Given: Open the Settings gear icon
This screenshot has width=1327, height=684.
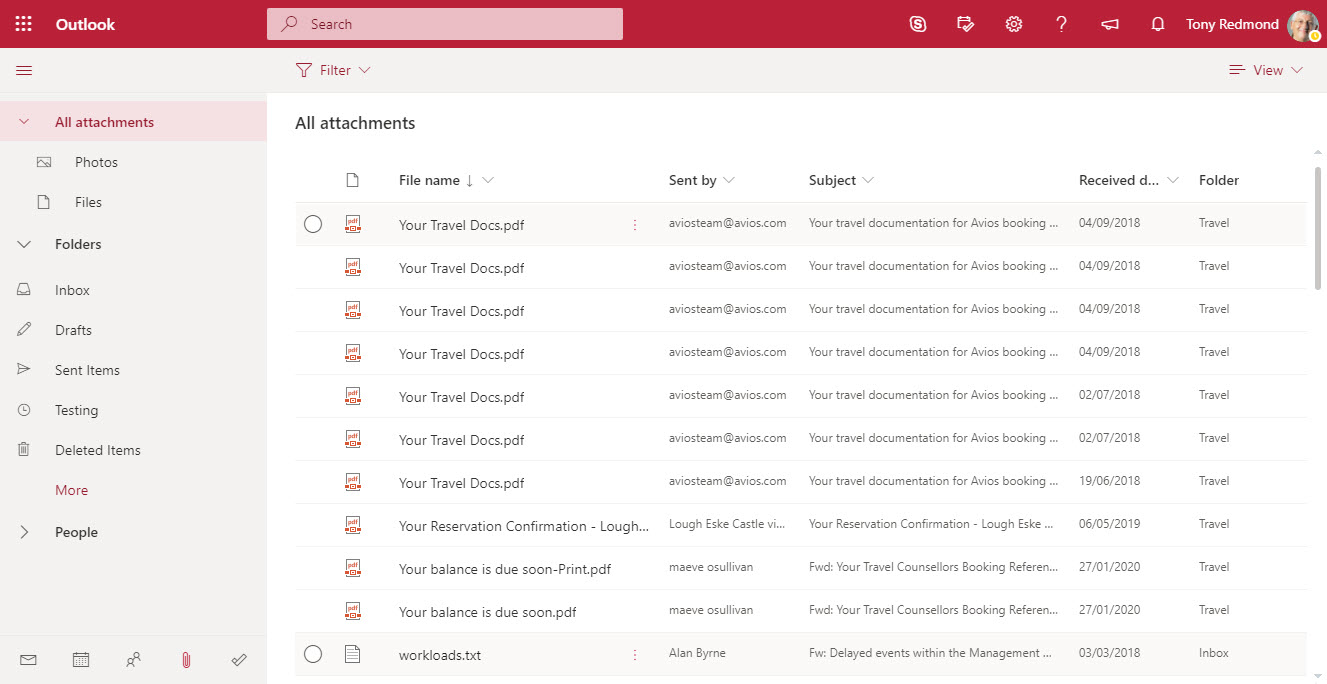Looking at the screenshot, I should [x=1014, y=24].
